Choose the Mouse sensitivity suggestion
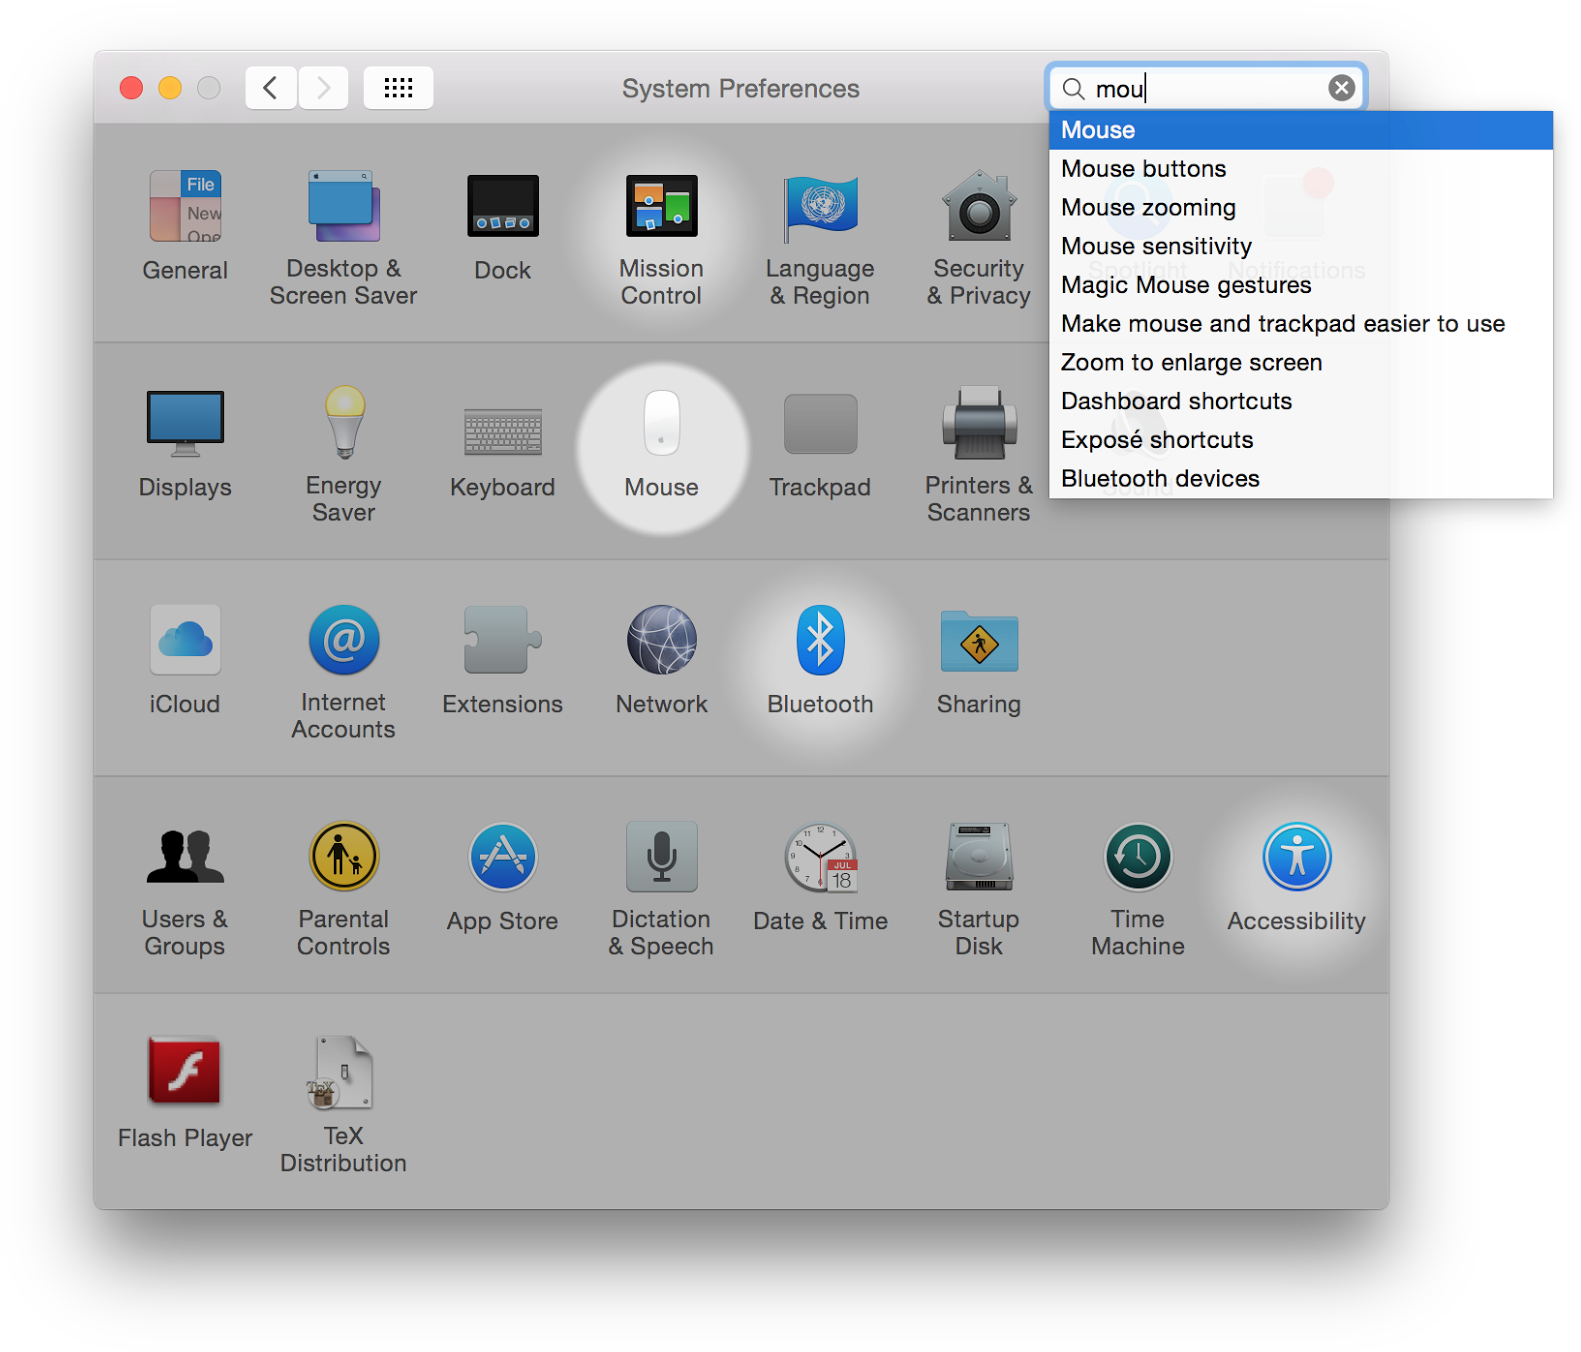The width and height of the screenshot is (1581, 1352). click(x=1300, y=246)
